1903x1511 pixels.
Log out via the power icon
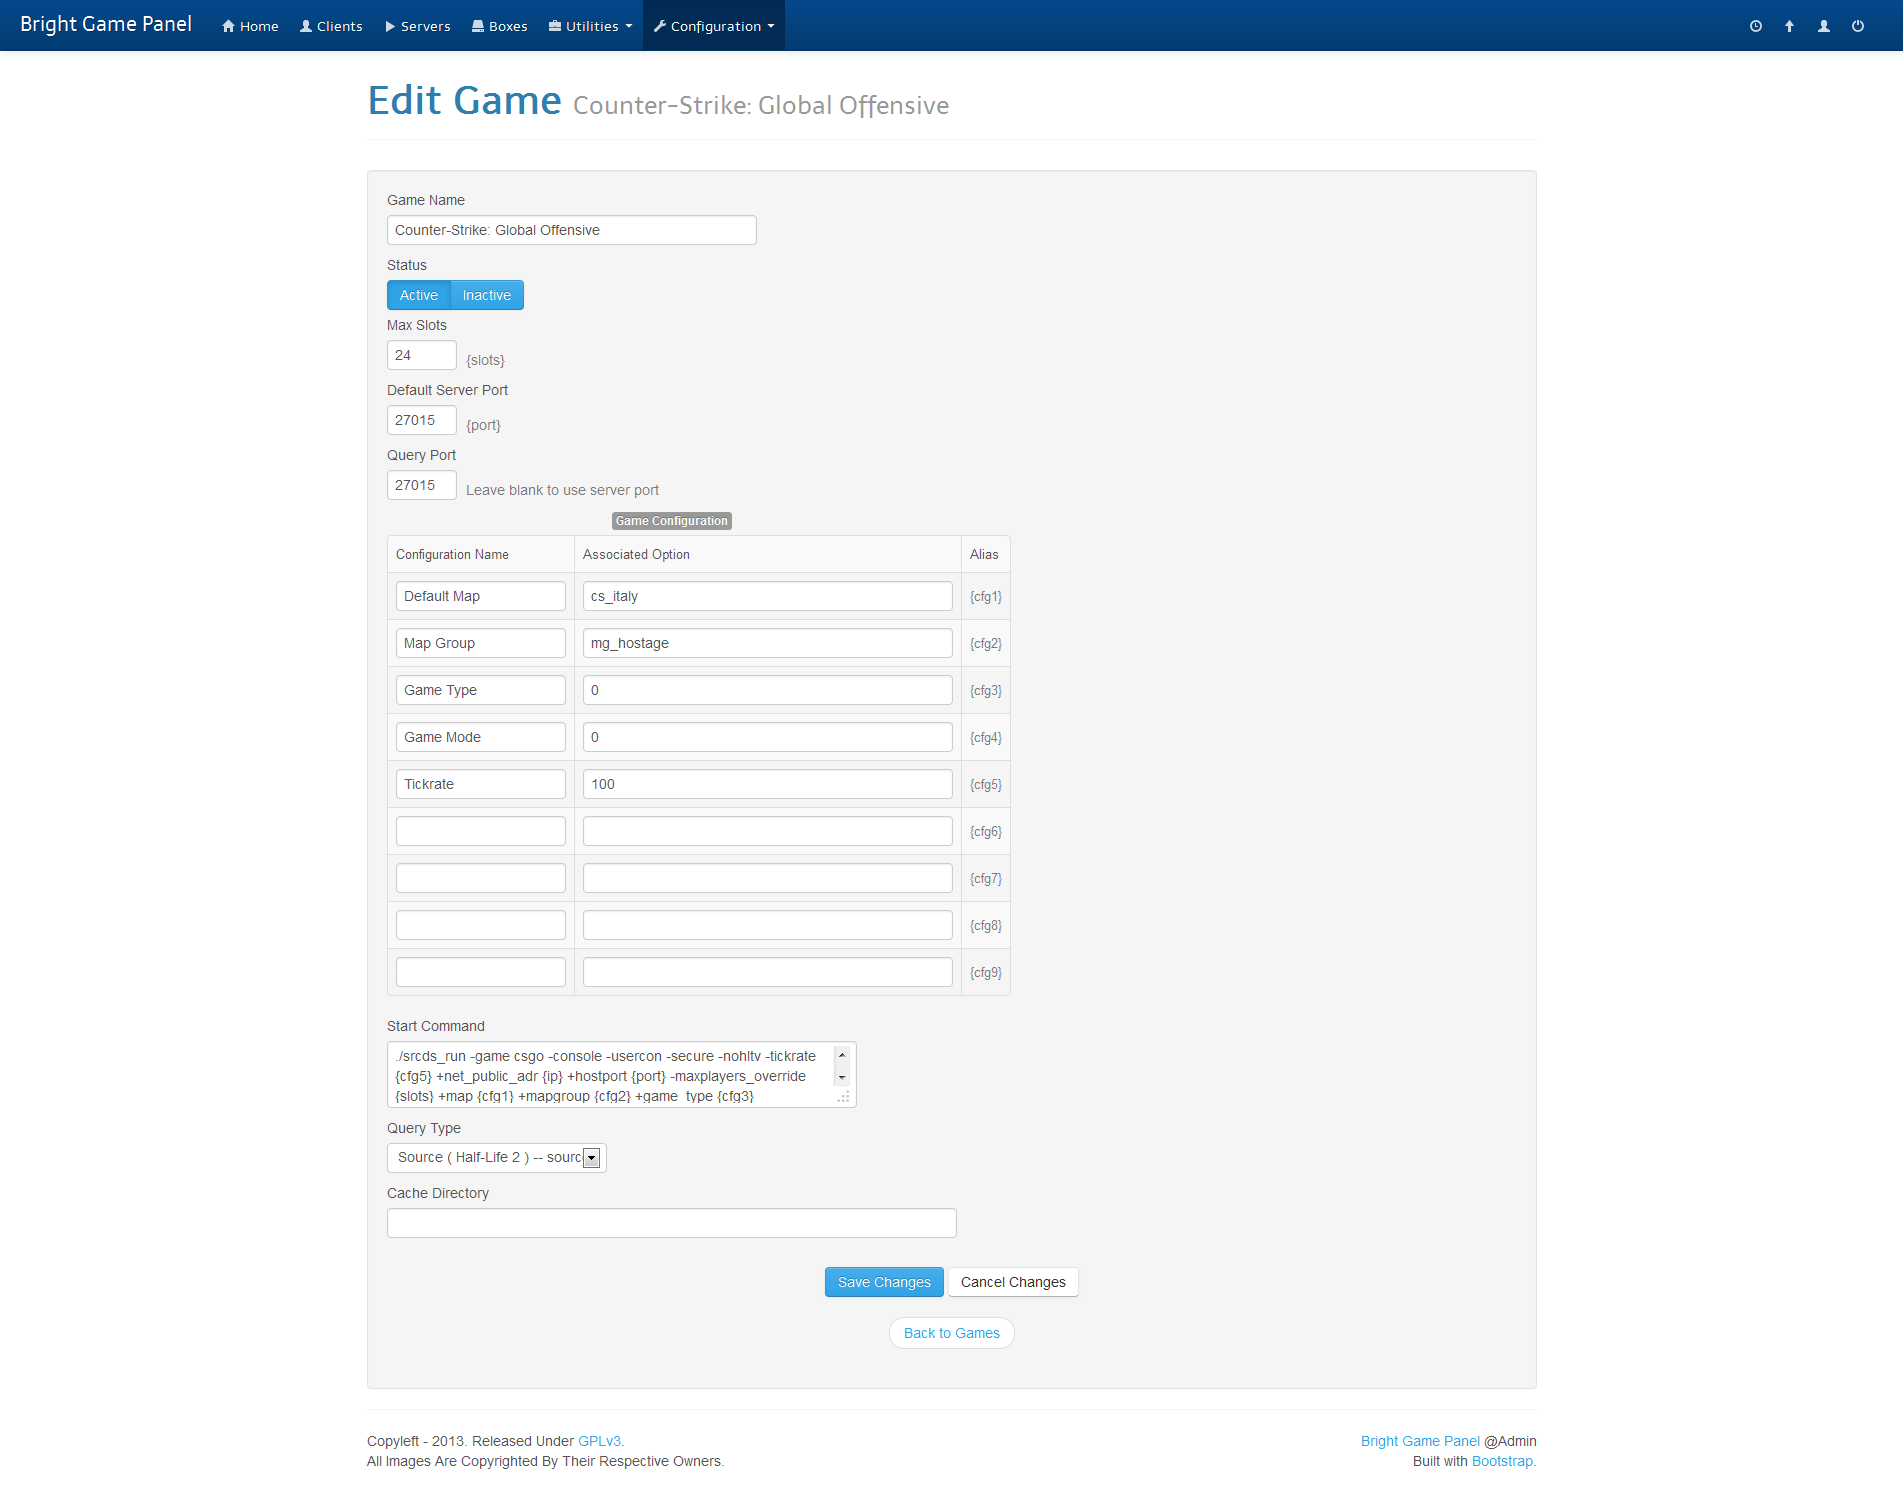pos(1857,26)
